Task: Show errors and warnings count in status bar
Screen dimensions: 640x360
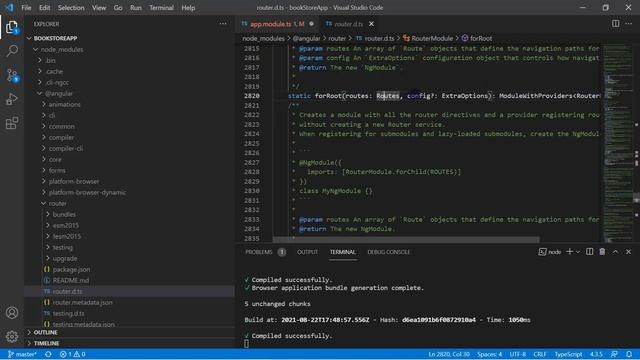Action: (72, 354)
